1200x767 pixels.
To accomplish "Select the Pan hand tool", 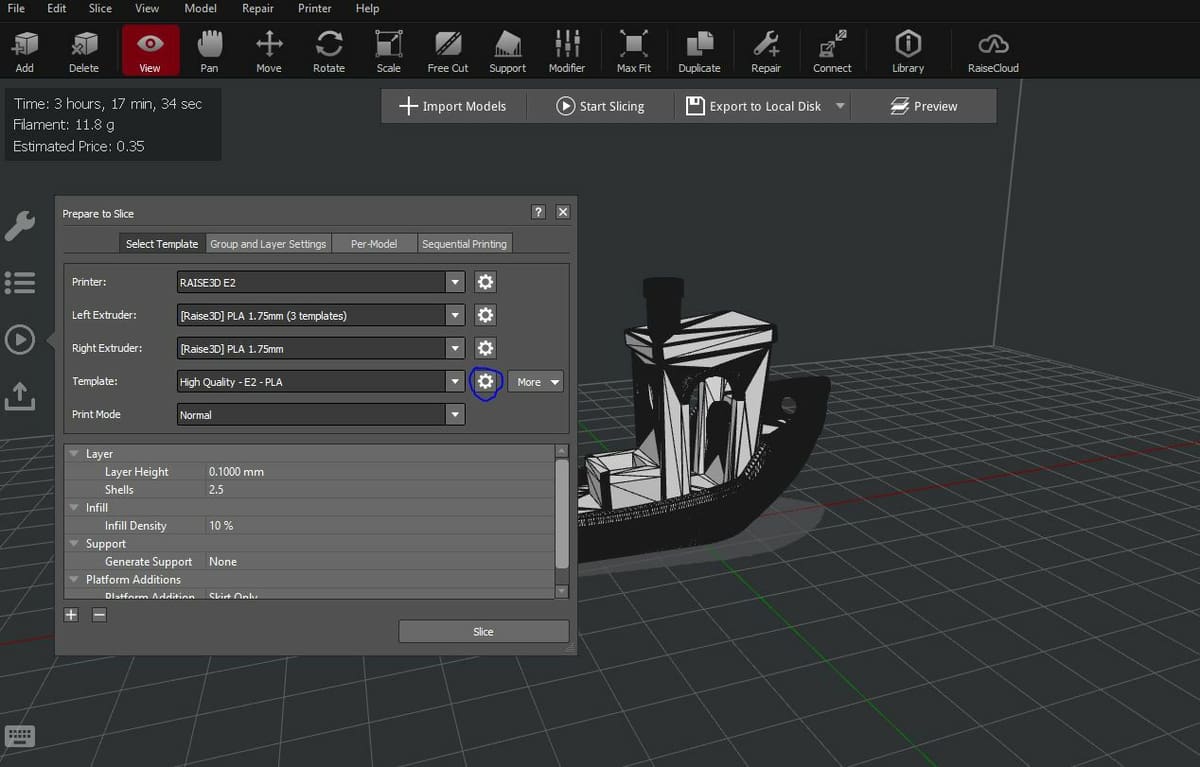I will click(209, 51).
